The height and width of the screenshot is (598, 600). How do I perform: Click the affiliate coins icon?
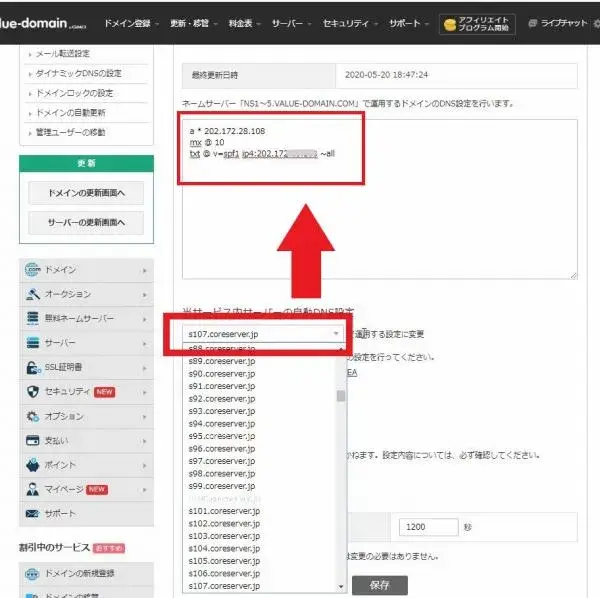click(x=450, y=24)
